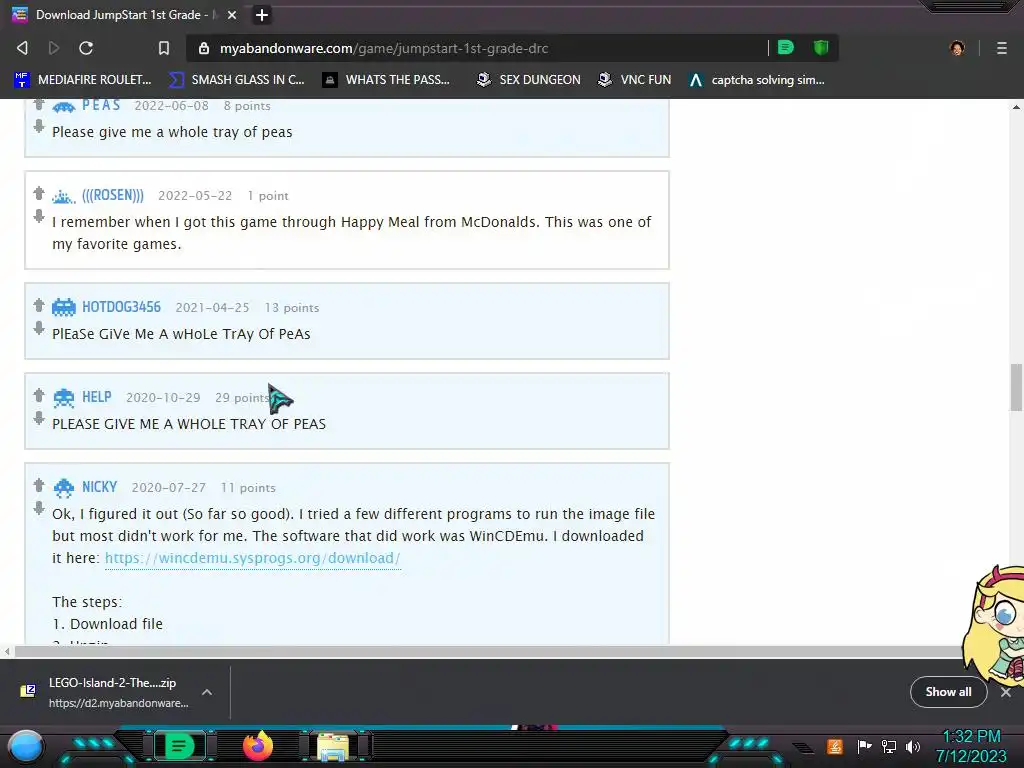This screenshot has height=768, width=1024.
Task: Downvote the NICKY comment
Action: (x=39, y=507)
